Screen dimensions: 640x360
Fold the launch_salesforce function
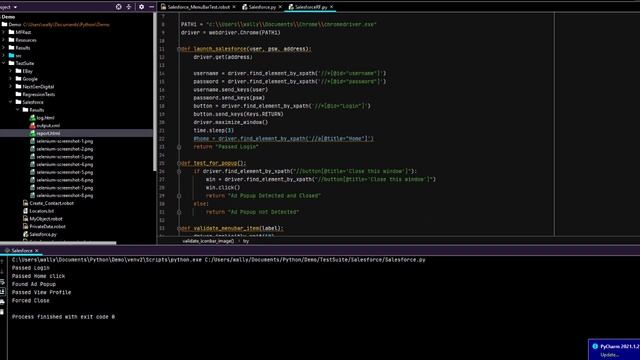[179, 49]
